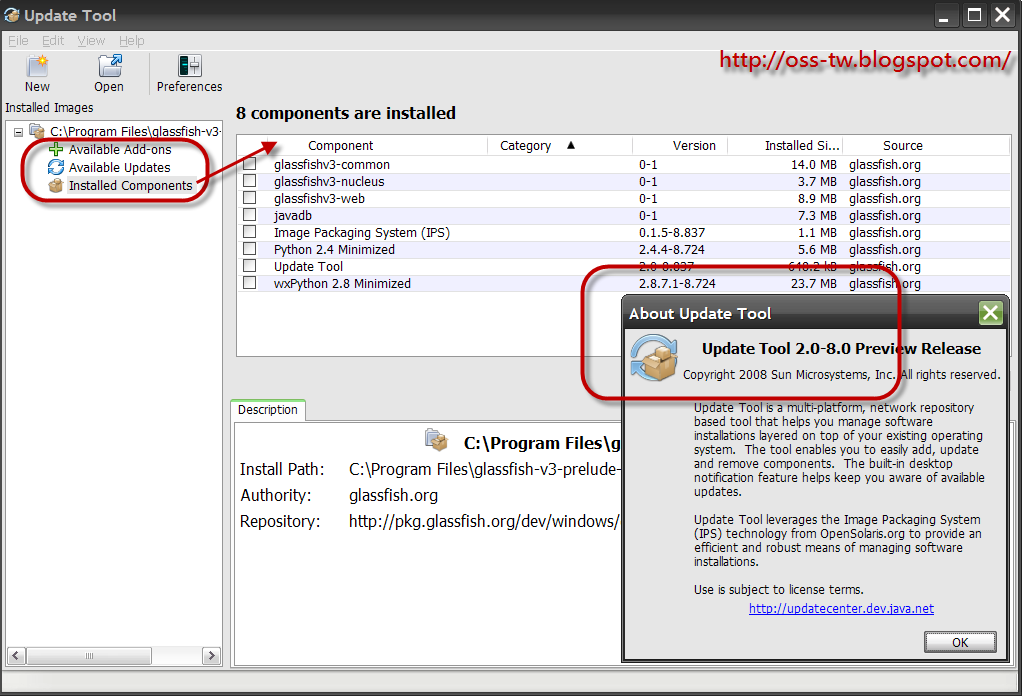Select Available Add-ons in the tree
1022x696 pixels.
click(120, 150)
